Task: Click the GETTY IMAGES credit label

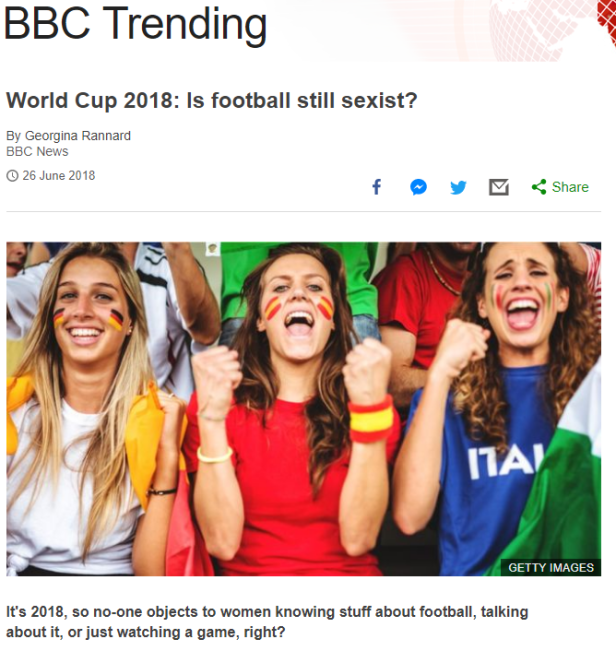Action: [551, 568]
